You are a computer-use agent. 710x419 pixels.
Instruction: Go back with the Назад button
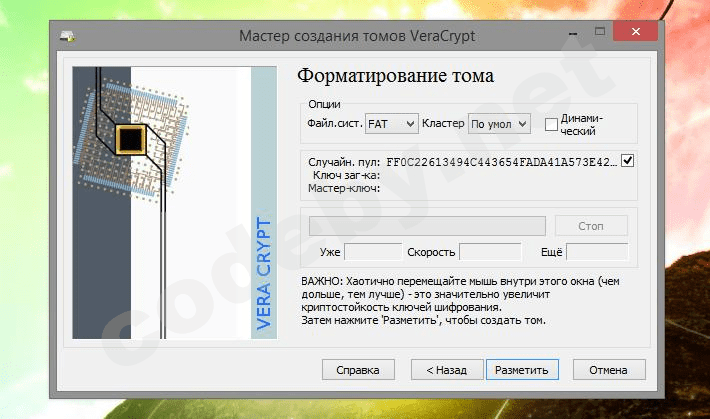click(446, 370)
